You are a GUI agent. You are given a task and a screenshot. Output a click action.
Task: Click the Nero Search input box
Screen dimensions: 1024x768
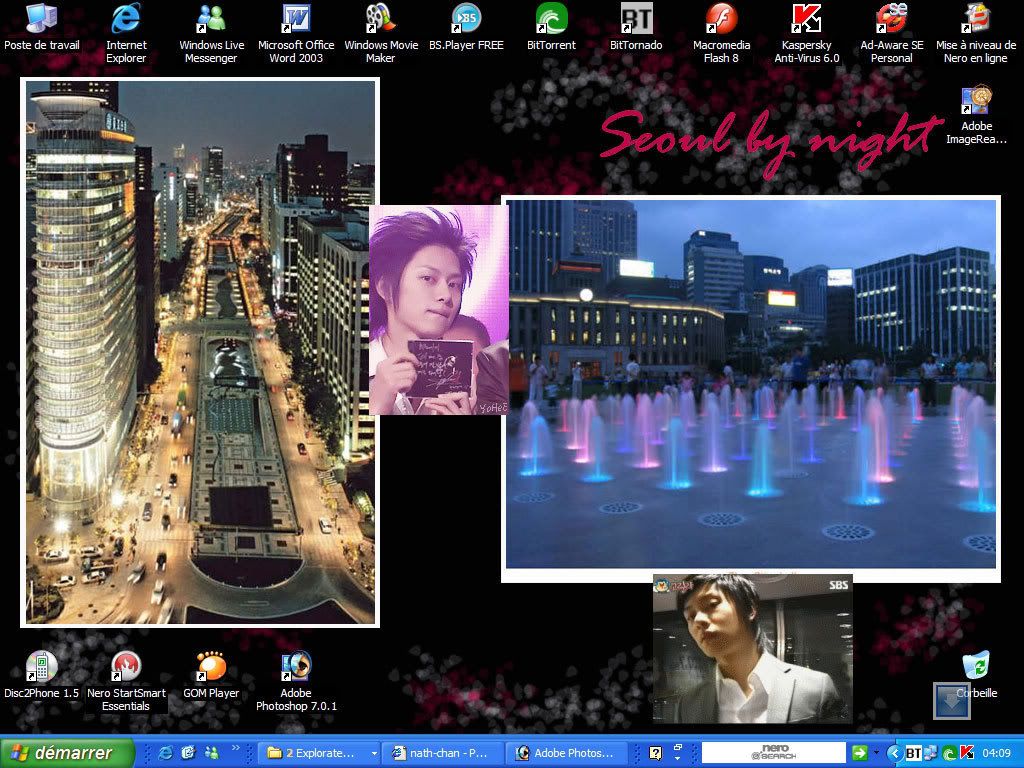coord(773,753)
